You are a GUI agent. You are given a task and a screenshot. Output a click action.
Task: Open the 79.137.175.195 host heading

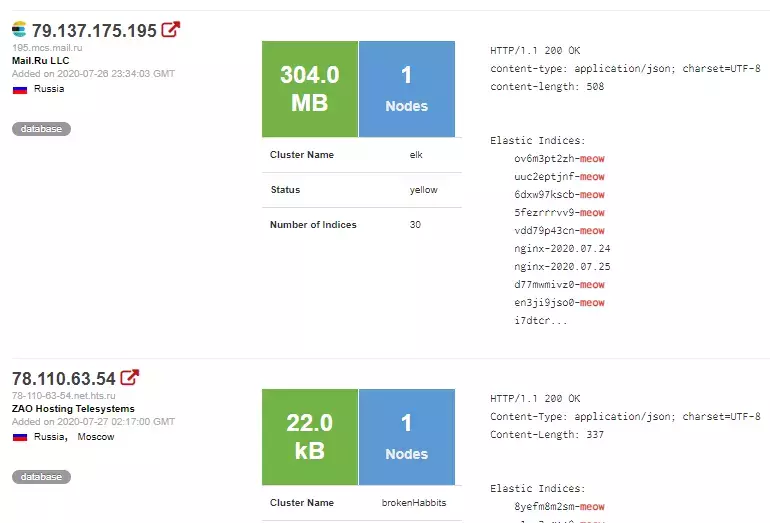(94, 30)
